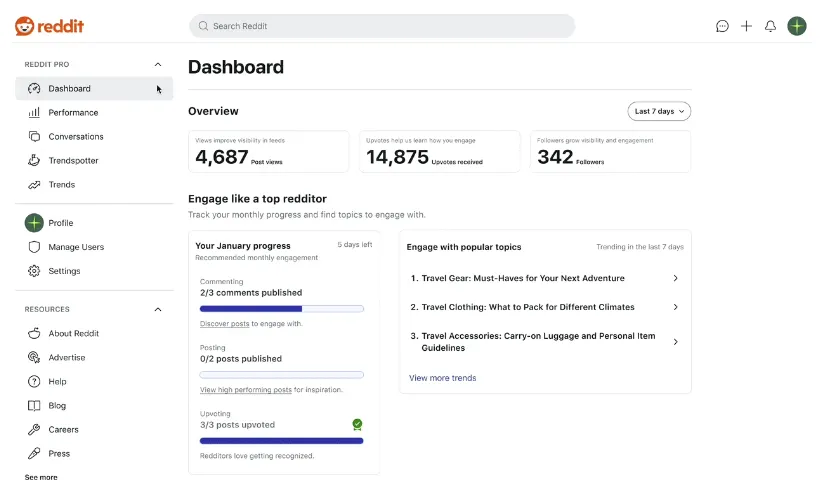Click the empty posting progress bar
The height and width of the screenshot is (501, 821).
click(x=282, y=375)
